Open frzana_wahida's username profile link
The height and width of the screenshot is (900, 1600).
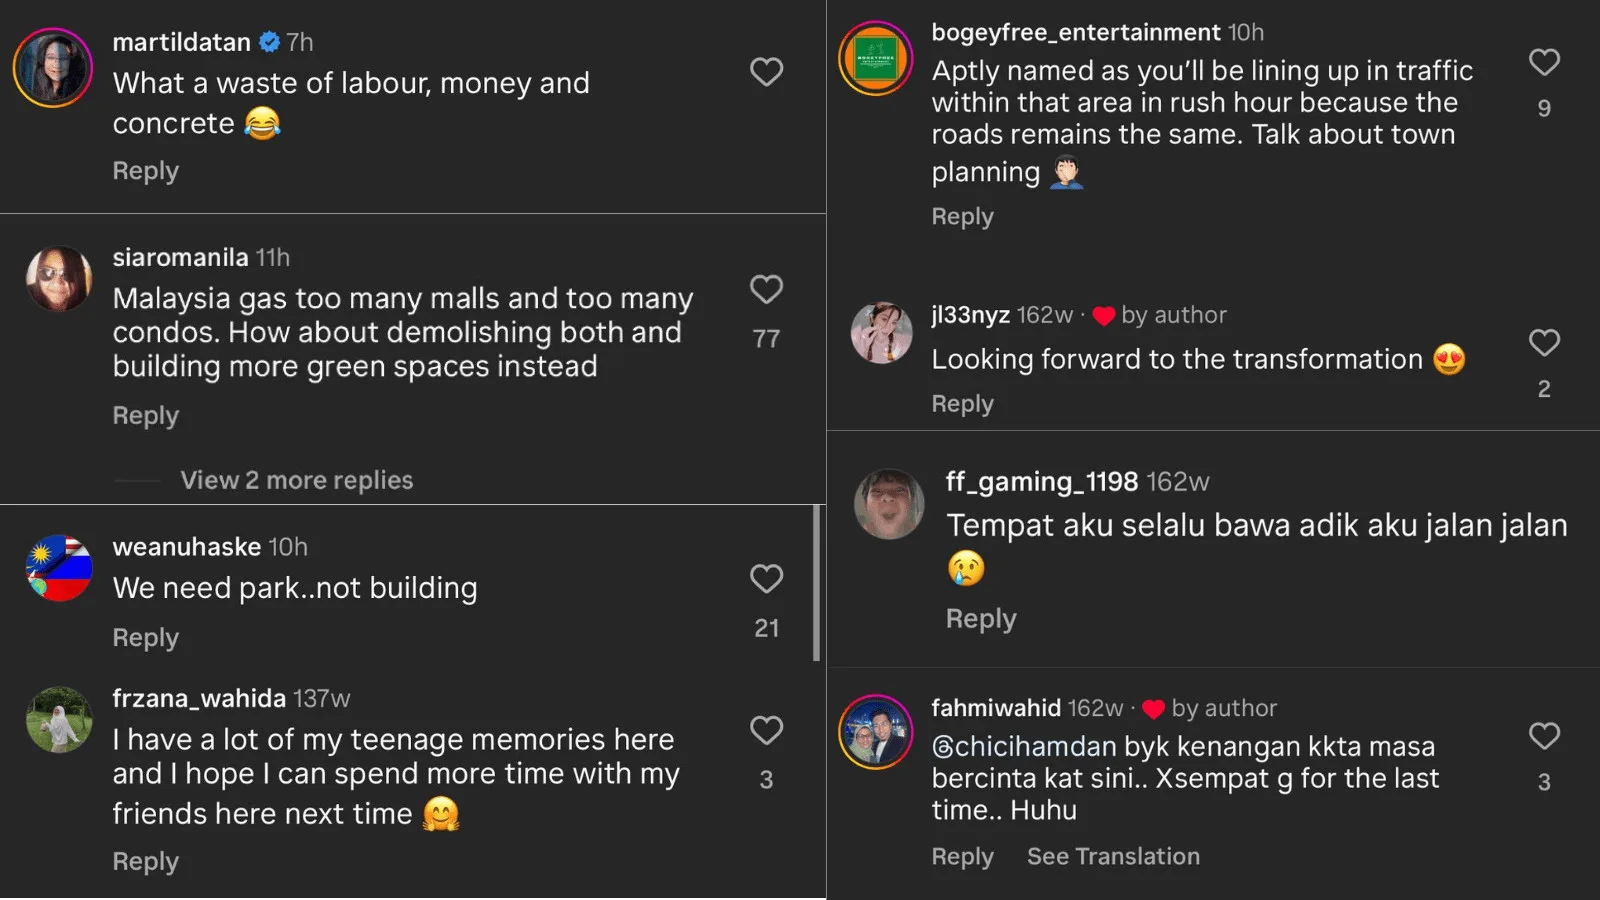click(199, 698)
